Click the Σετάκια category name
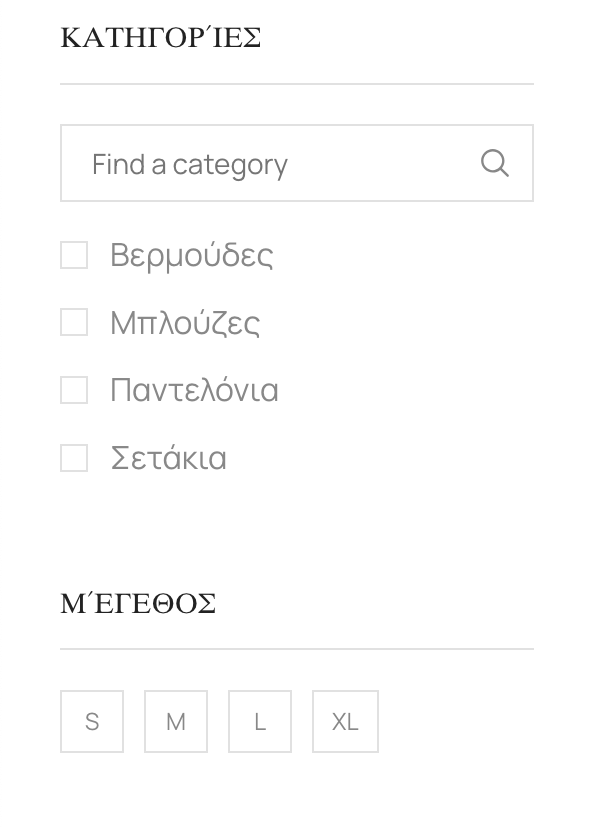598x828 pixels. (x=169, y=458)
